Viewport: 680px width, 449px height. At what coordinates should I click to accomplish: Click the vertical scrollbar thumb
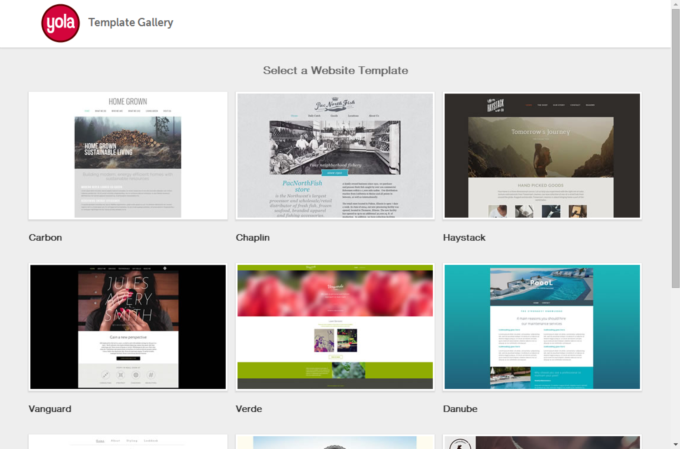[x=676, y=147]
